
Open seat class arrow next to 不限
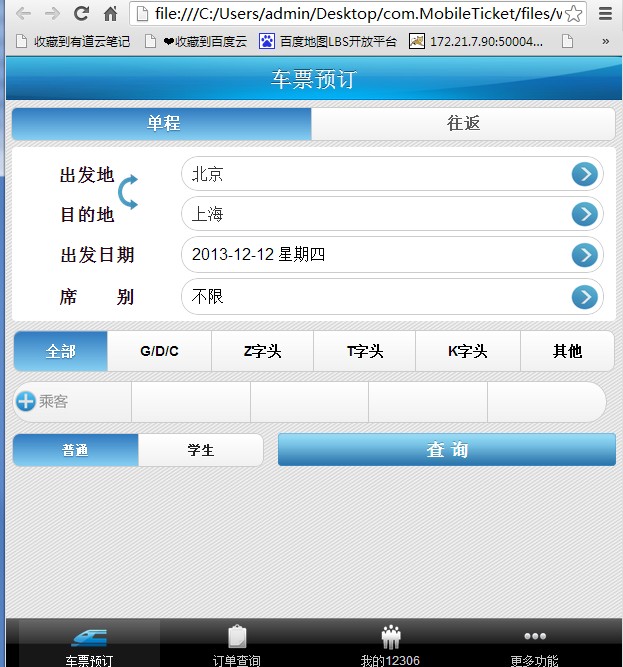coord(585,296)
